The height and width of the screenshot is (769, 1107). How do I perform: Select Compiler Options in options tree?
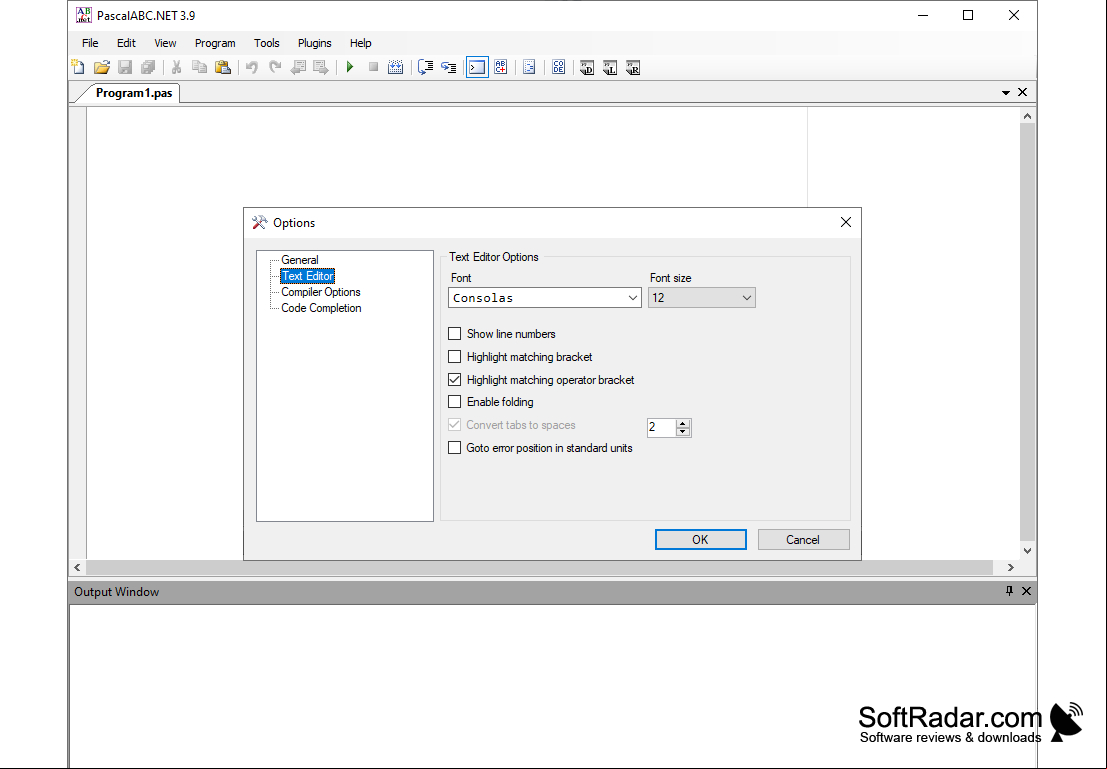(x=321, y=292)
